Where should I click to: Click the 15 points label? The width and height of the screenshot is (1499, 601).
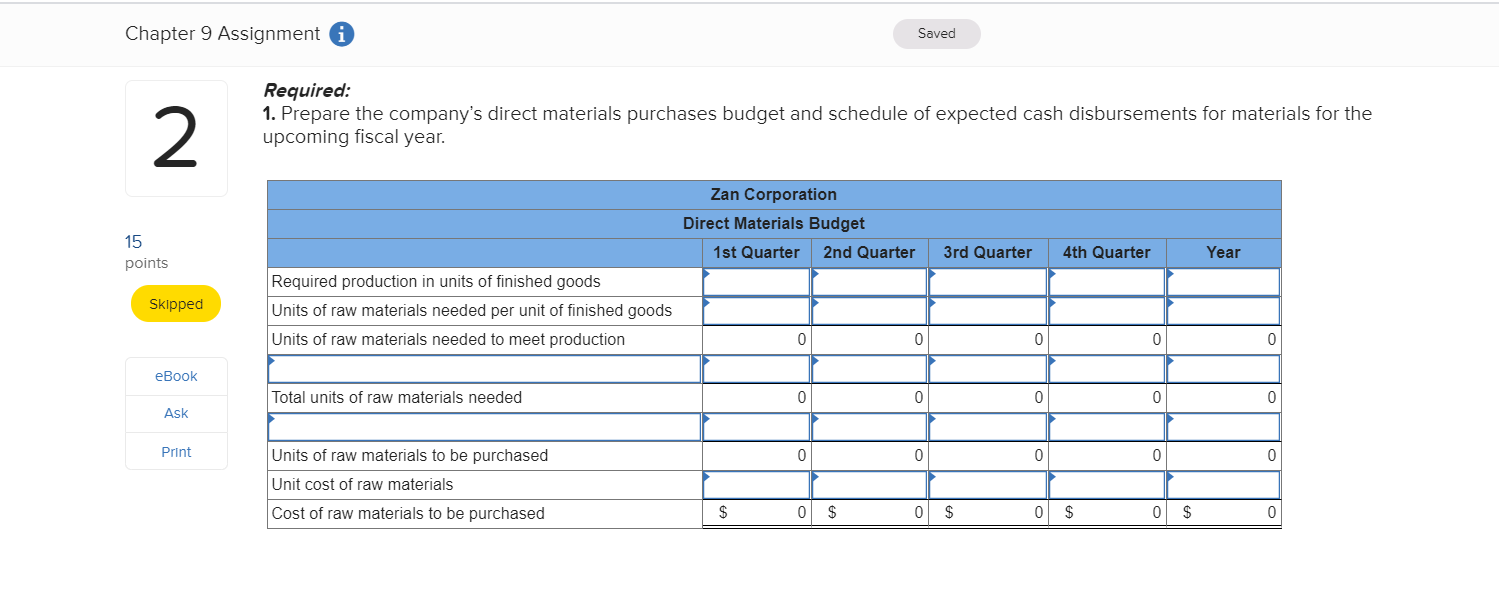click(x=146, y=252)
